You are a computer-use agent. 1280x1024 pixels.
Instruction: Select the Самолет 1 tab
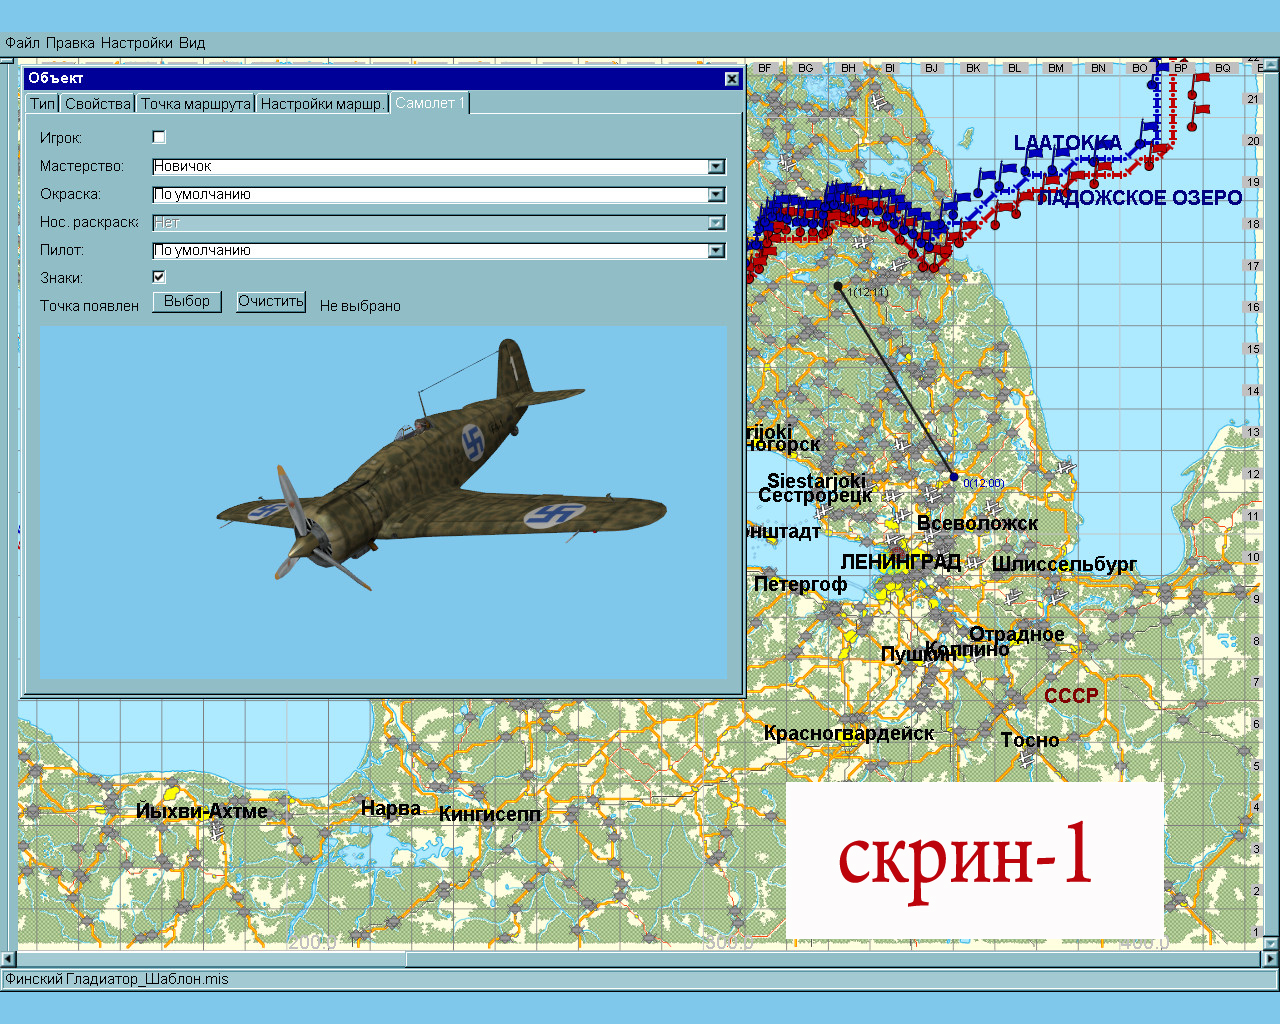point(429,103)
